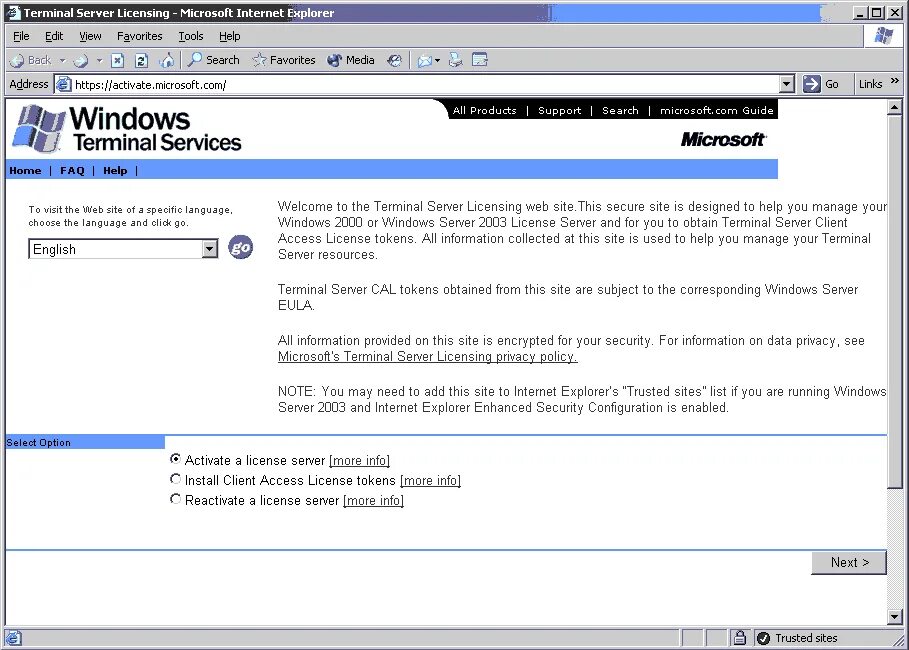Open Terminal Server Licensing privacy policy link
The image size is (909, 650).
[428, 357]
